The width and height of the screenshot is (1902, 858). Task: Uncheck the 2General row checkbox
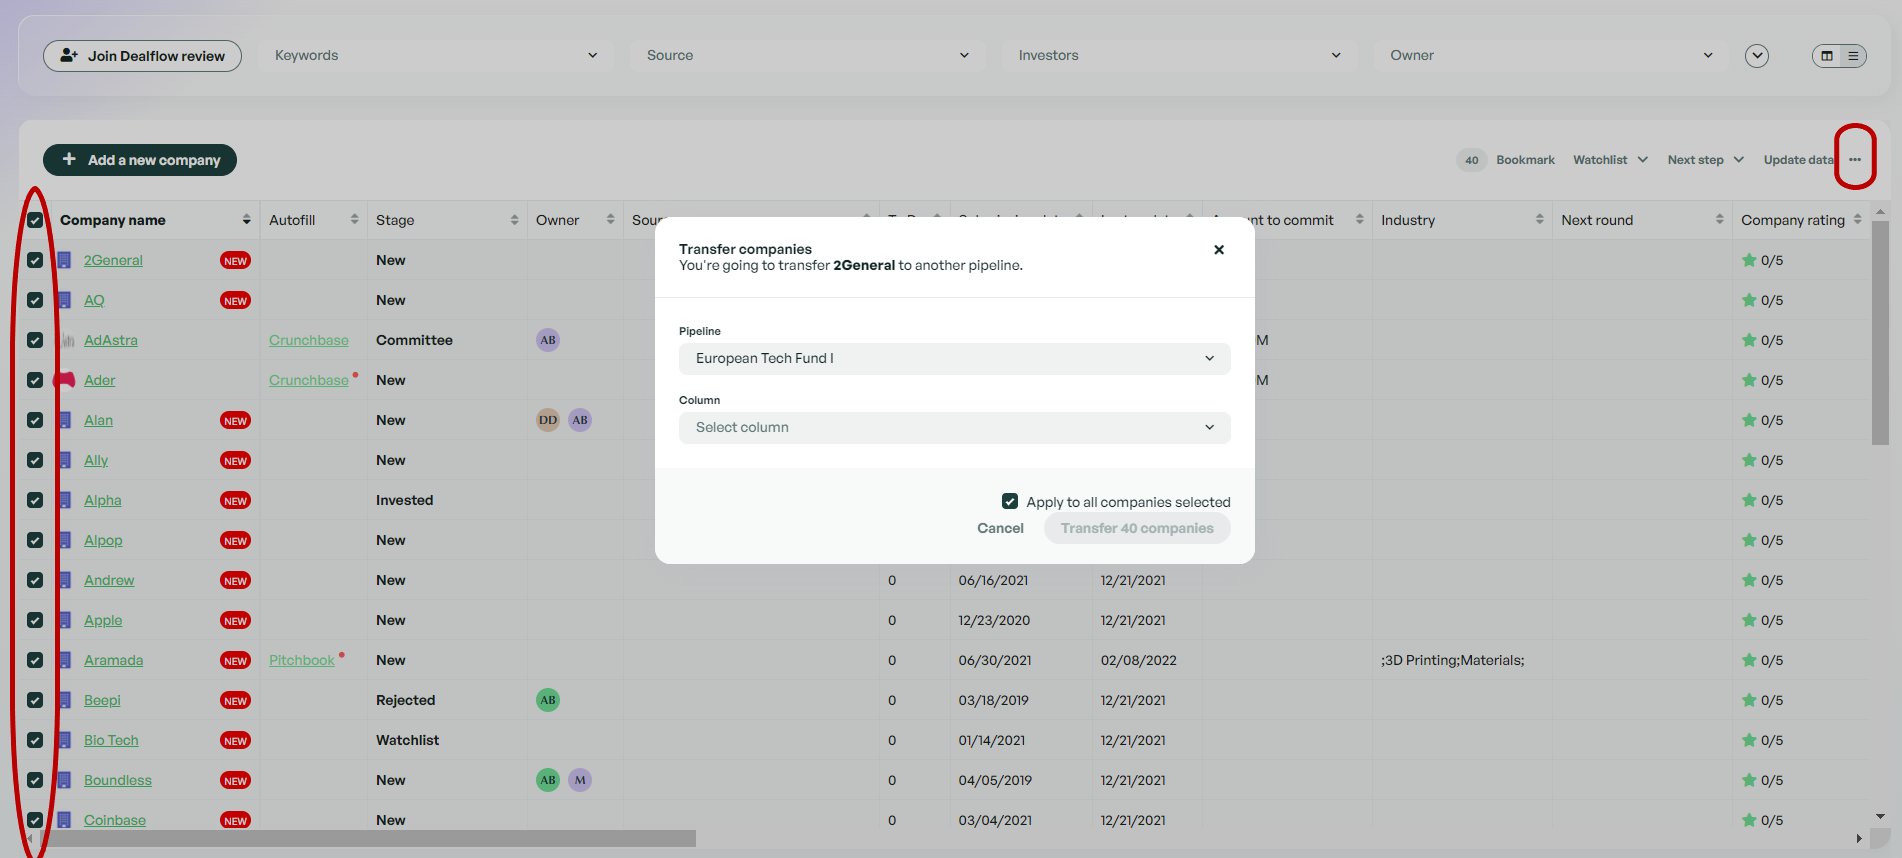coord(35,260)
